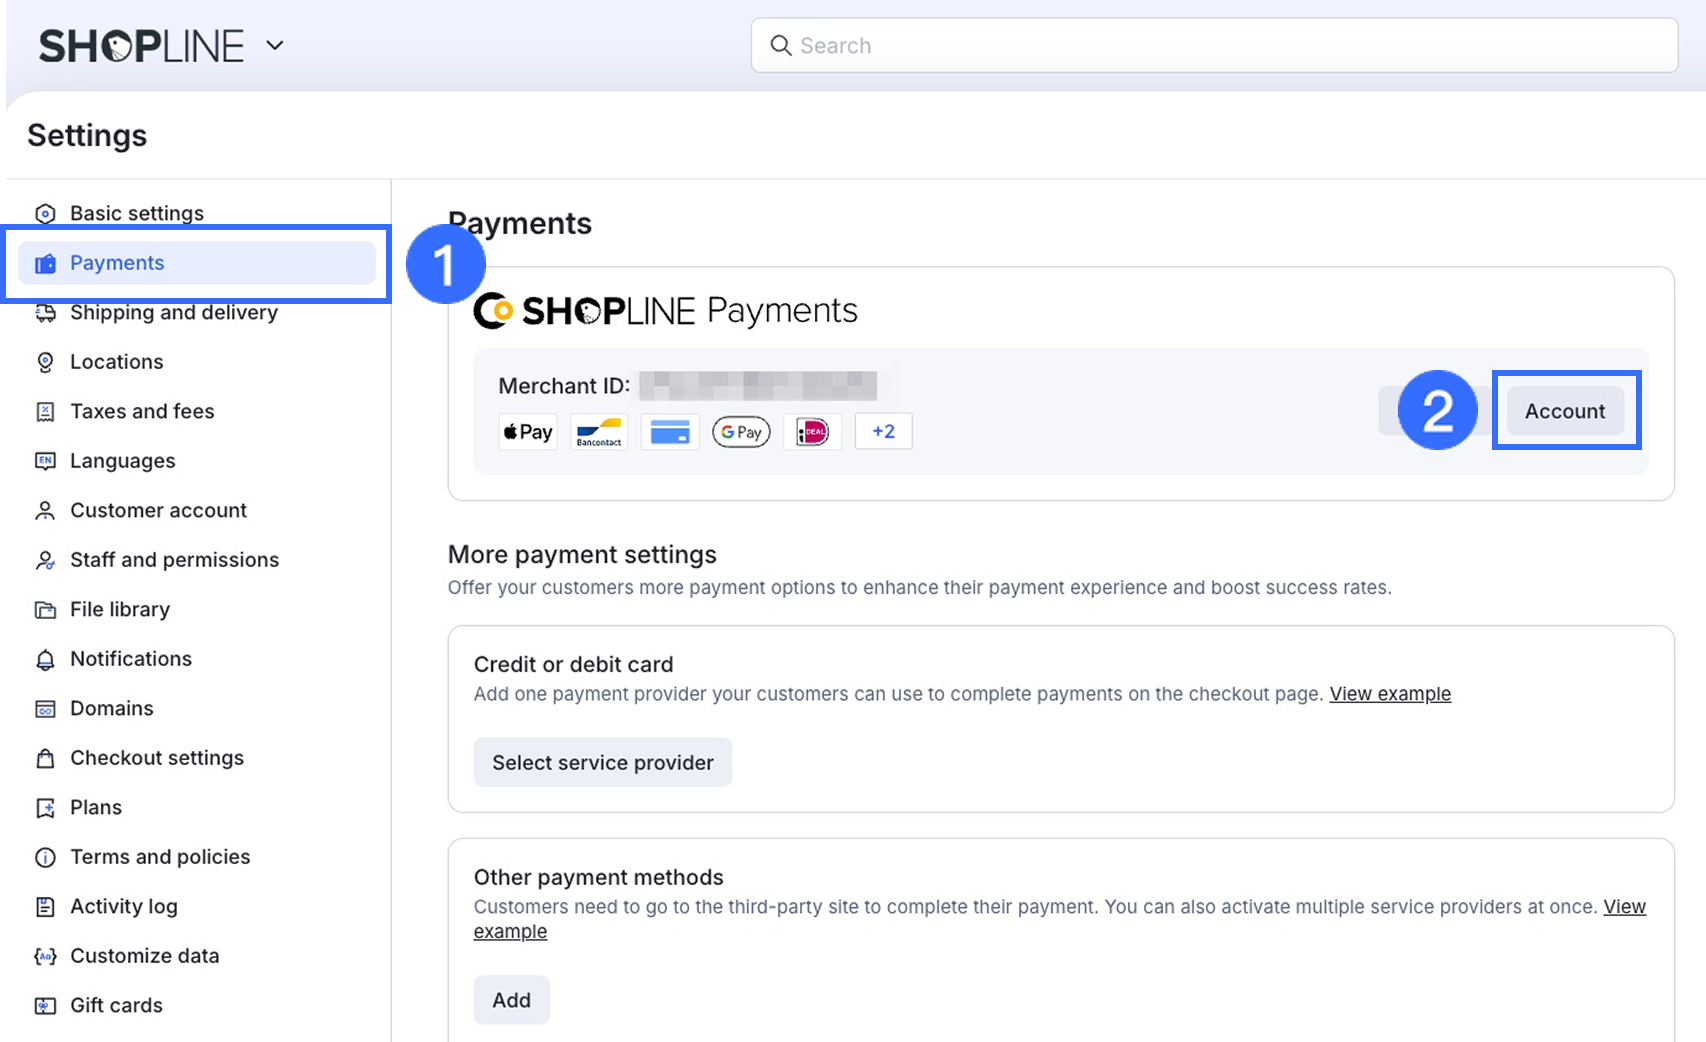Image resolution: width=1706 pixels, height=1042 pixels.
Task: Click the Gift cards icon
Action: (45, 1006)
